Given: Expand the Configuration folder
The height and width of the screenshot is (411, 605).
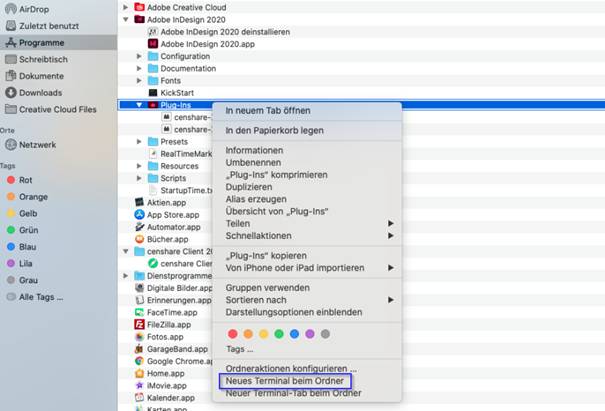Looking at the screenshot, I should (x=139, y=56).
